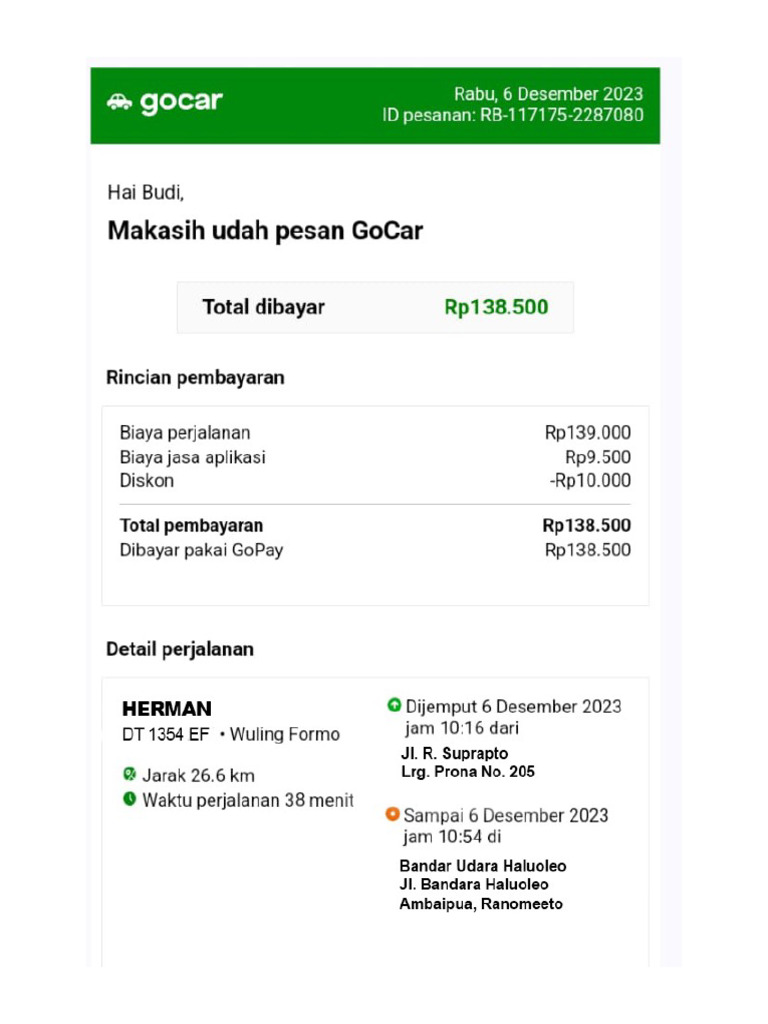Click the Dibayar pakai GoPay line
Screen dimensions: 768x1024
point(375,550)
